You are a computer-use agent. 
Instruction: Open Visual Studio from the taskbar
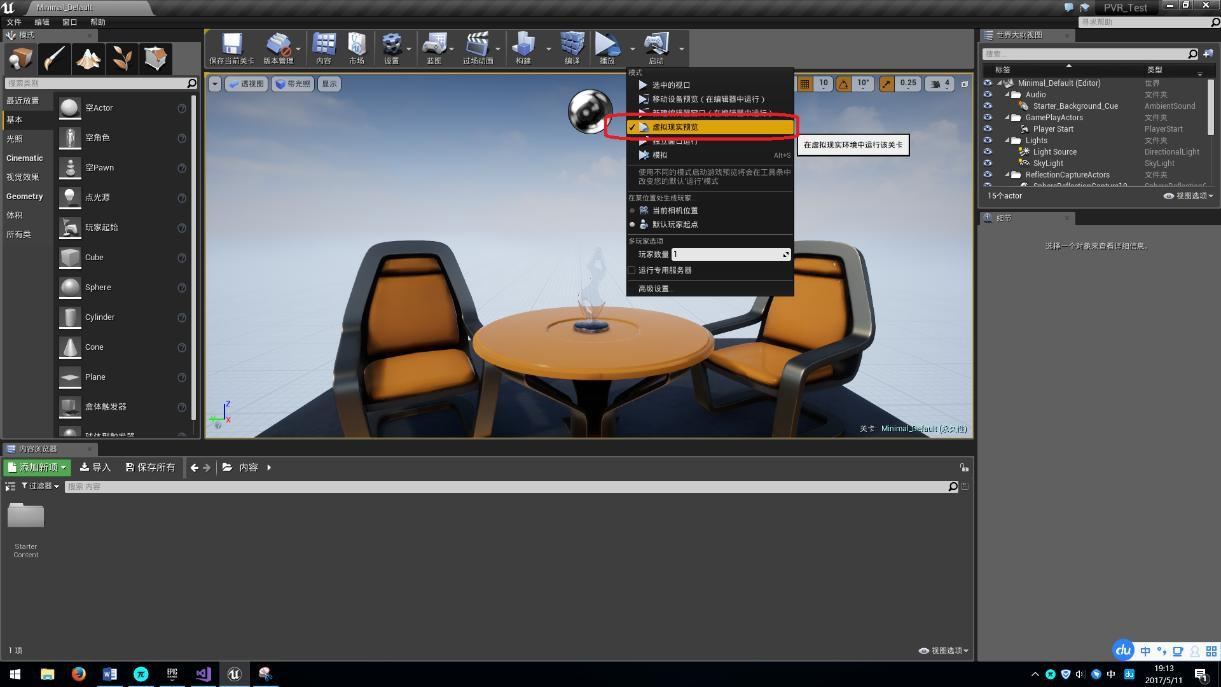click(x=203, y=674)
